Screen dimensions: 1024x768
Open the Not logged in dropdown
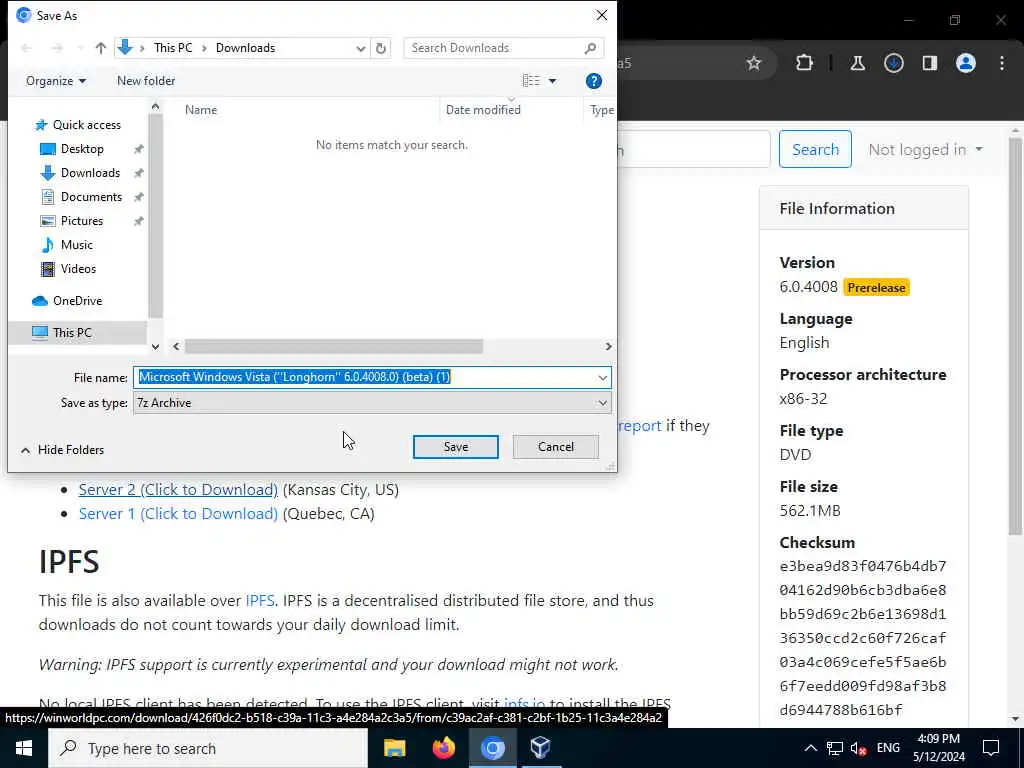925,150
